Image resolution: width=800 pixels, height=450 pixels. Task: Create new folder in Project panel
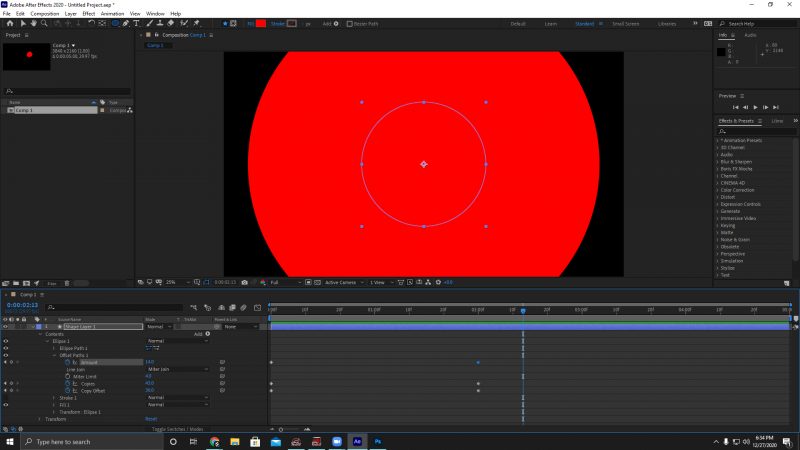pos(16,283)
